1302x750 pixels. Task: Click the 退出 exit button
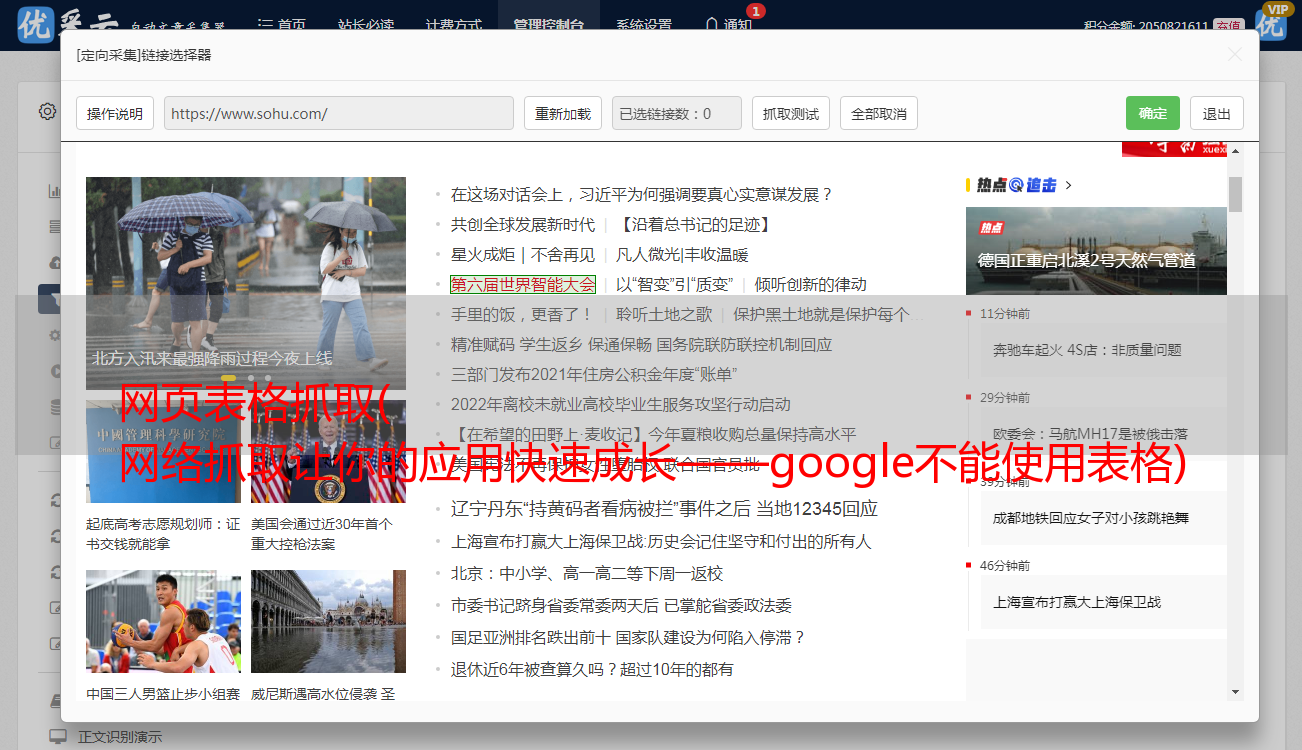coord(1216,114)
